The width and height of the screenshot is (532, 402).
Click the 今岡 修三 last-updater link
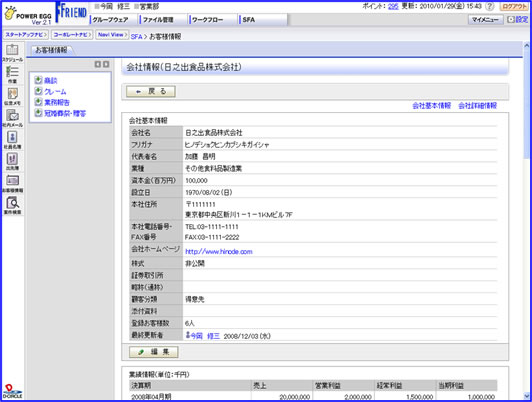(205, 336)
